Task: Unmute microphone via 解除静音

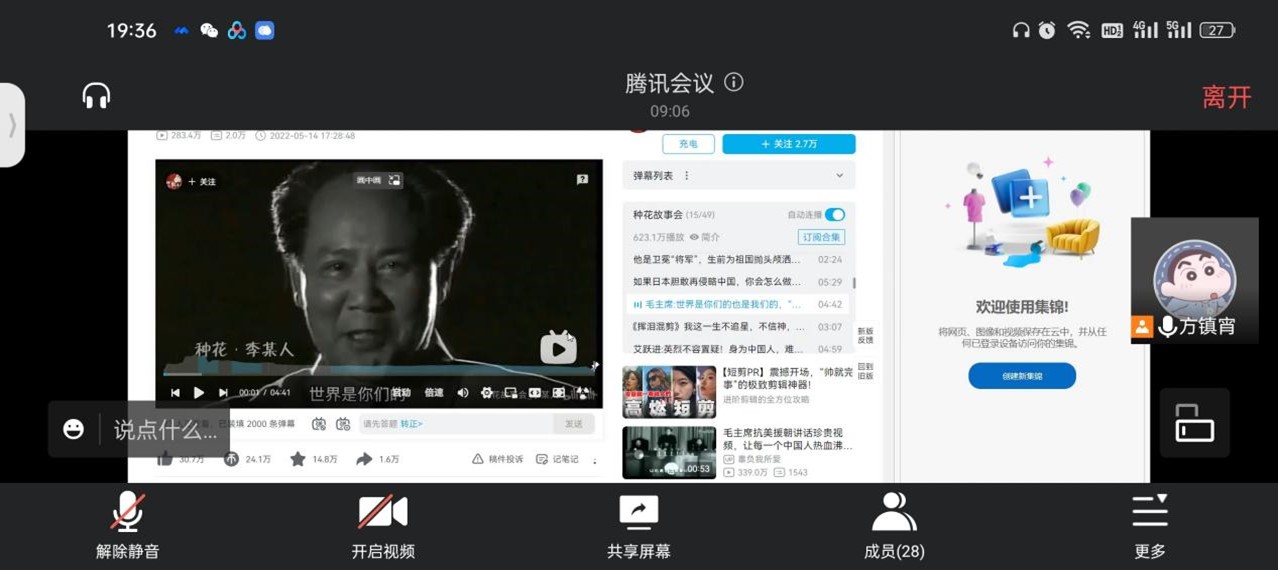Action: click(x=127, y=525)
